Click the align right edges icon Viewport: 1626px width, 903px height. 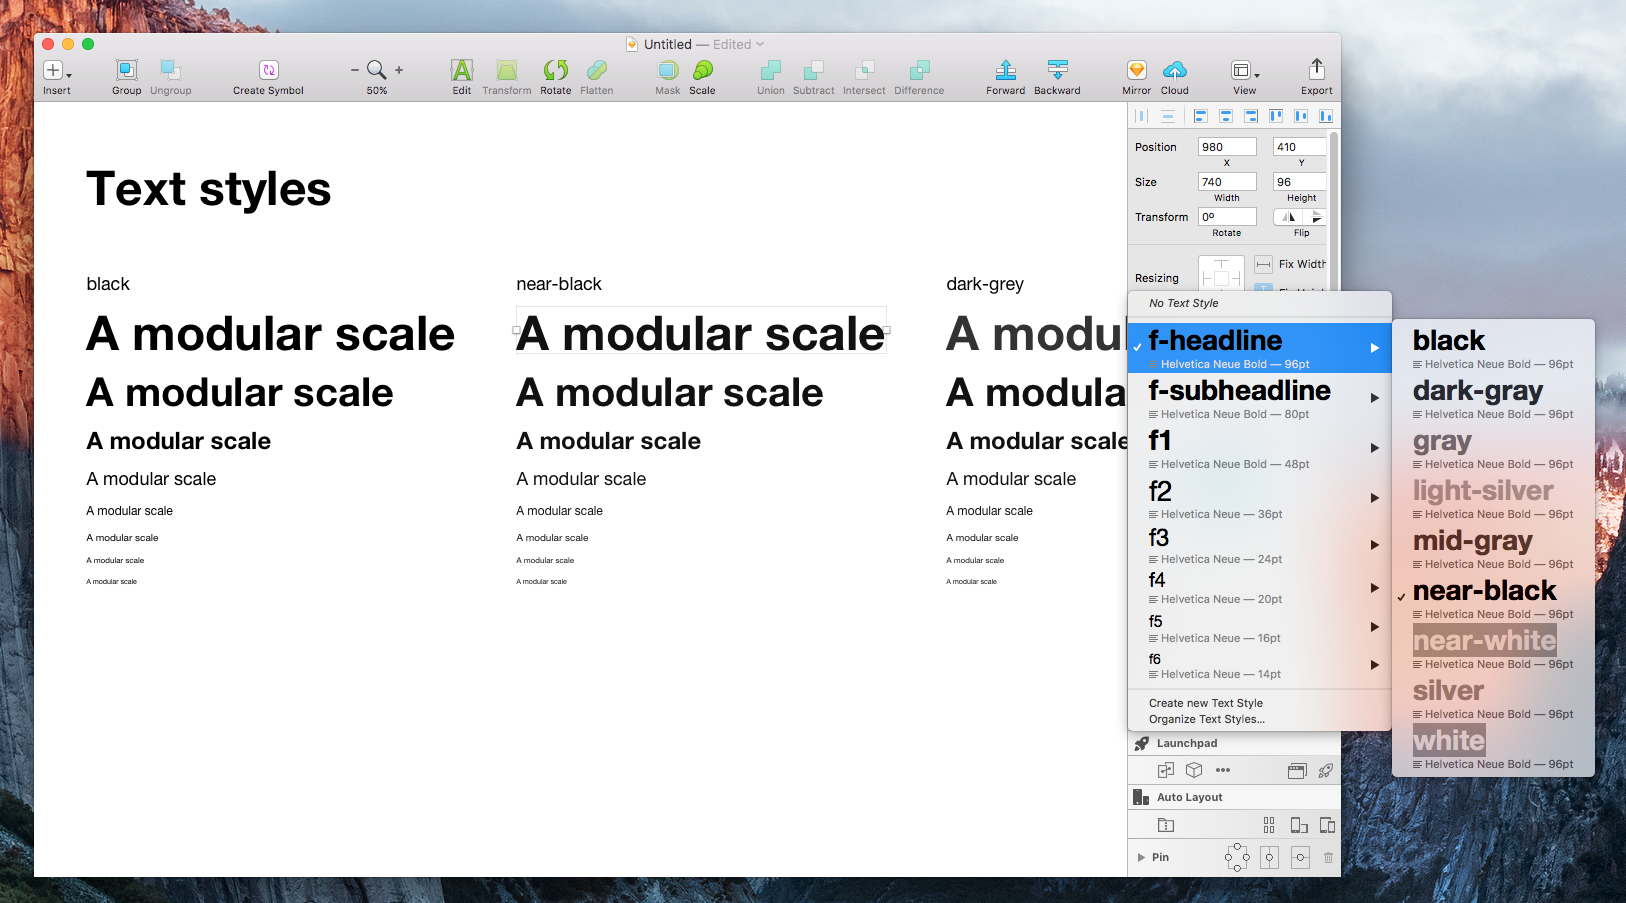click(x=1250, y=116)
